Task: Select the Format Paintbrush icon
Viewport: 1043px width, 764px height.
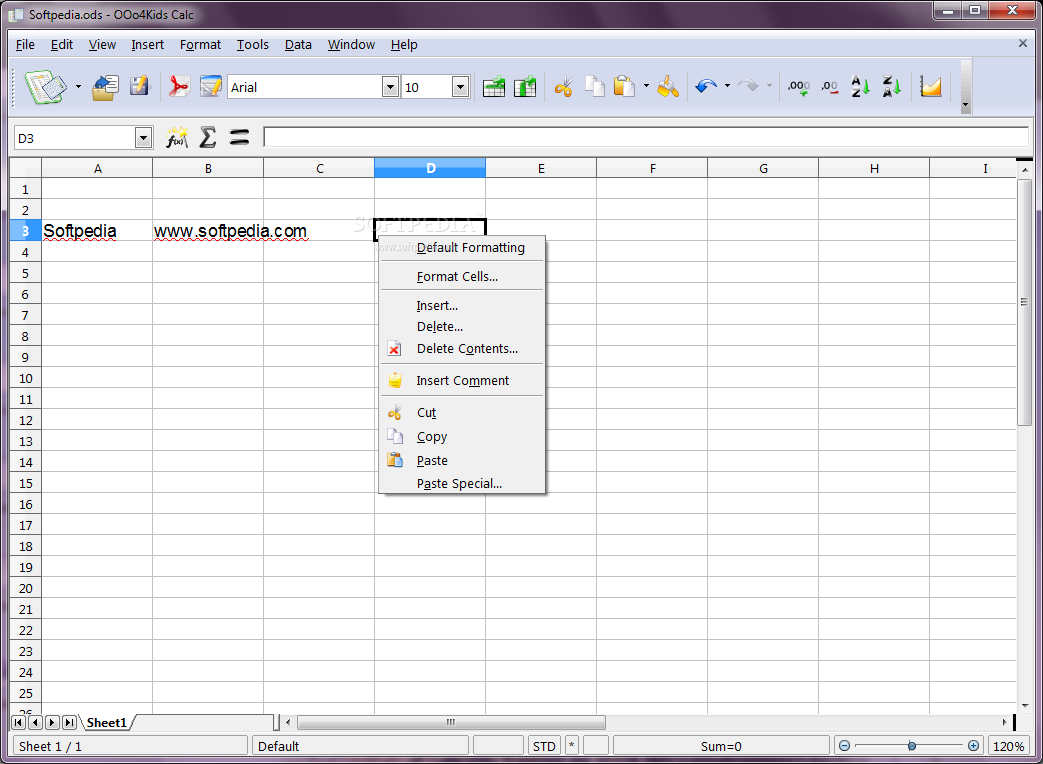Action: pyautogui.click(x=668, y=86)
